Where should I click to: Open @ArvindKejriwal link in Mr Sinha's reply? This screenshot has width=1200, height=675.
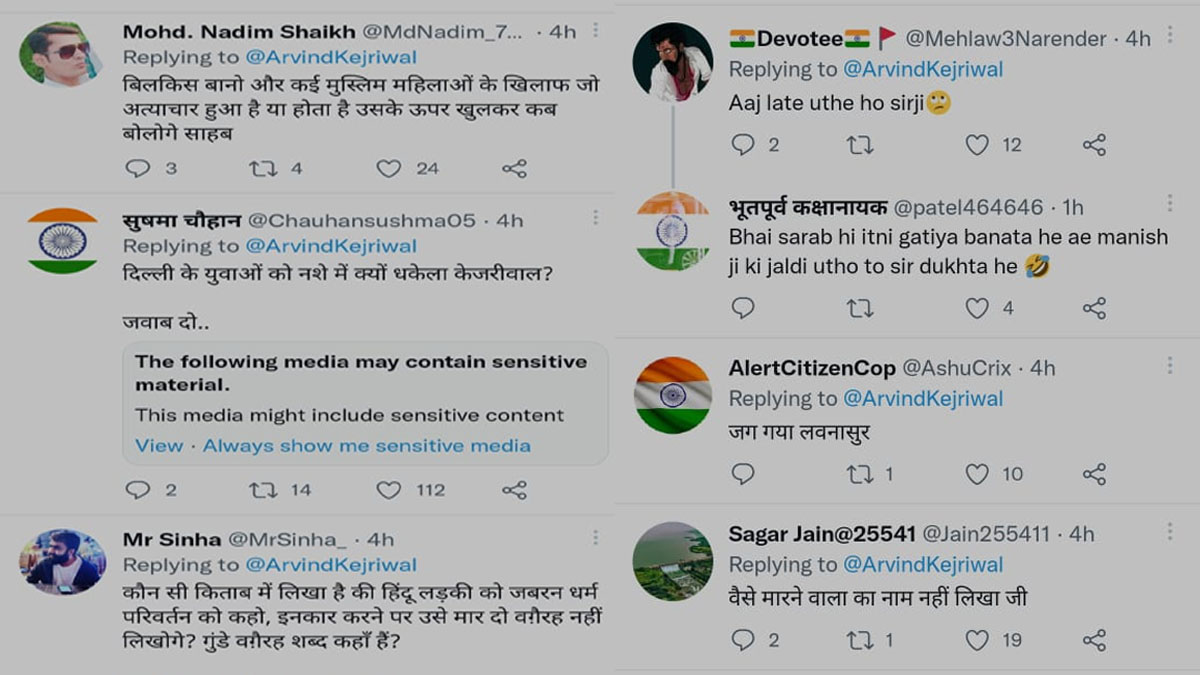[331, 565]
